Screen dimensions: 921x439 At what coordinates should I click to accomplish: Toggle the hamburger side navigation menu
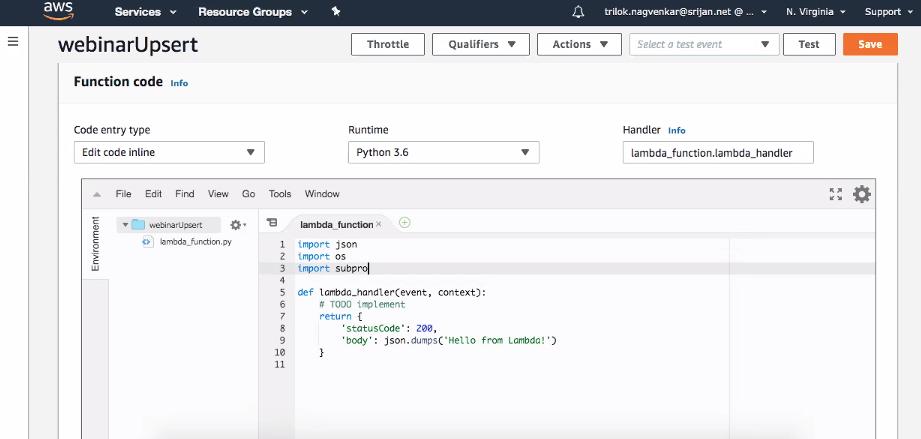[x=13, y=42]
